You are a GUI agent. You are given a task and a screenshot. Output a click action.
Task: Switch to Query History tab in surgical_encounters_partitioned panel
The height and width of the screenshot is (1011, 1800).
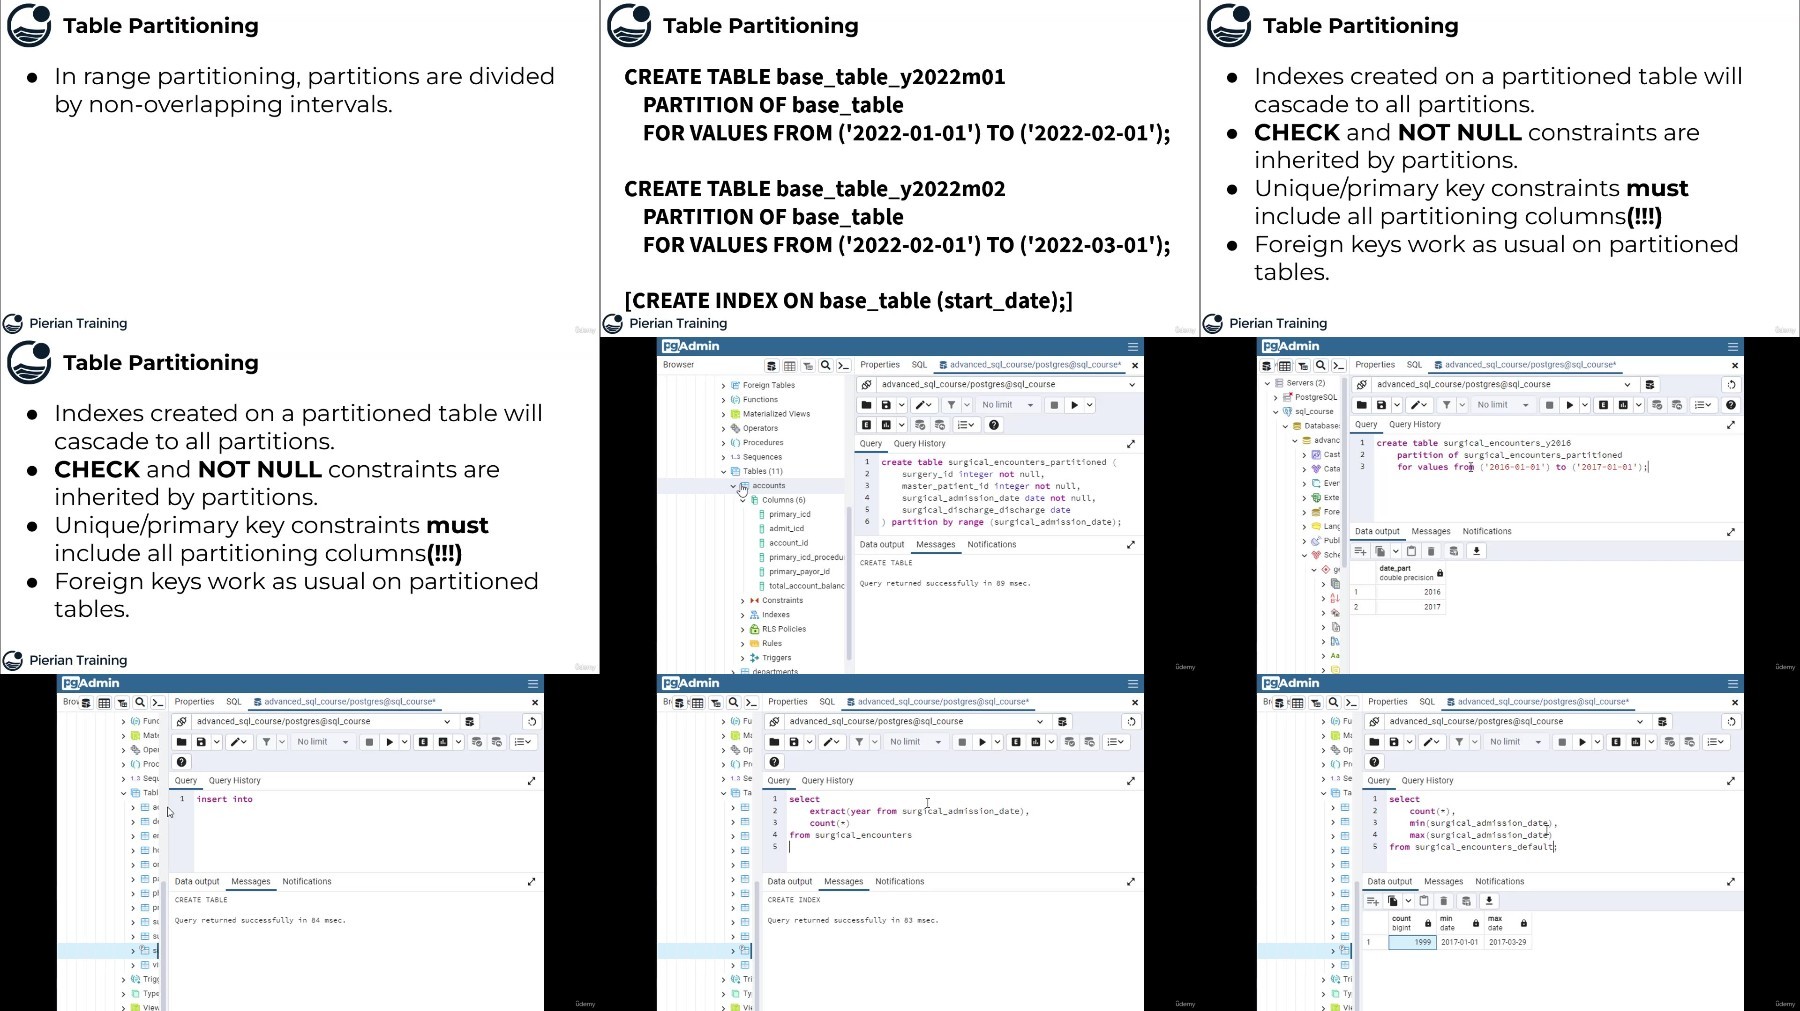pos(919,444)
